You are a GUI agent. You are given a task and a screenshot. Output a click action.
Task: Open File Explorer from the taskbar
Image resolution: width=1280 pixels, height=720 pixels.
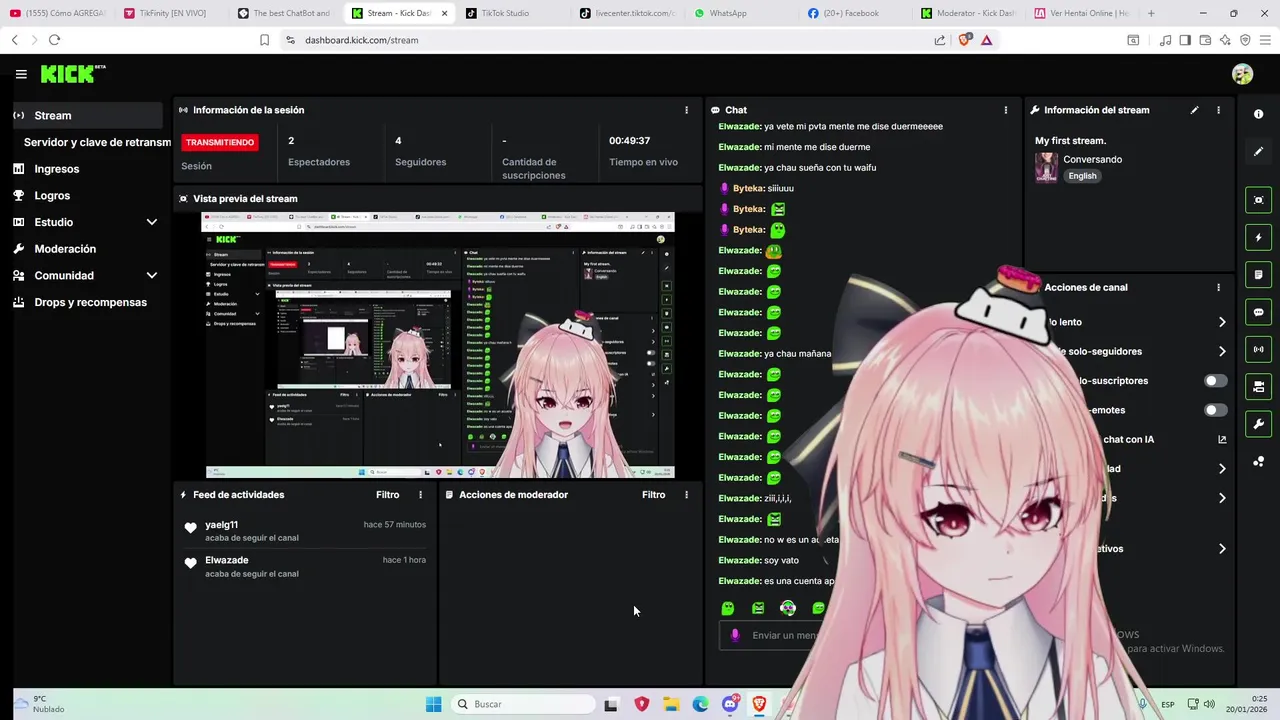point(671,704)
